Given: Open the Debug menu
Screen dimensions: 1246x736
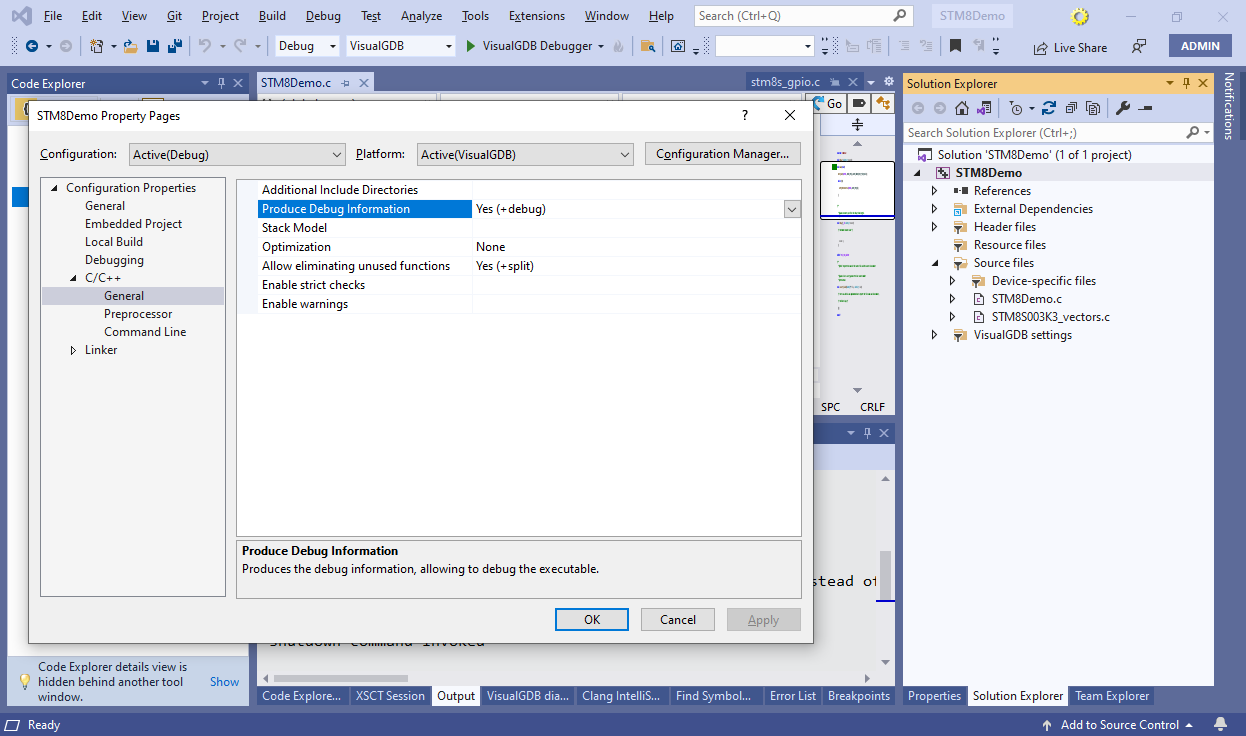Looking at the screenshot, I should (x=323, y=16).
